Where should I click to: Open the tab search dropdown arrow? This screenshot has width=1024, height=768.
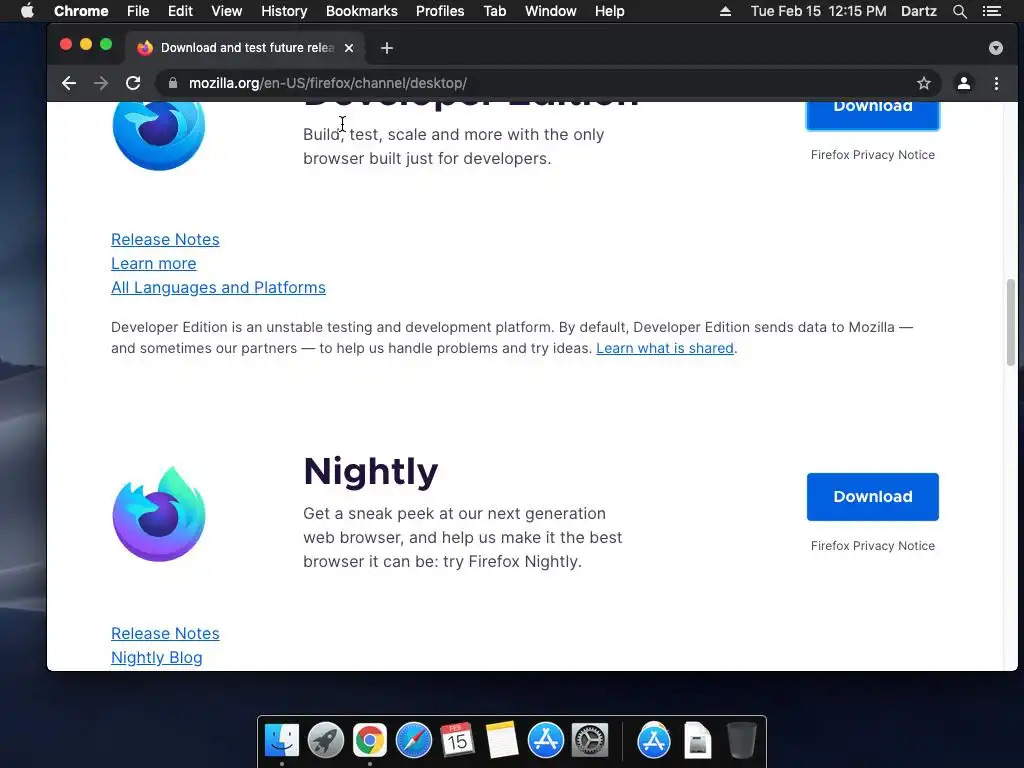995,48
